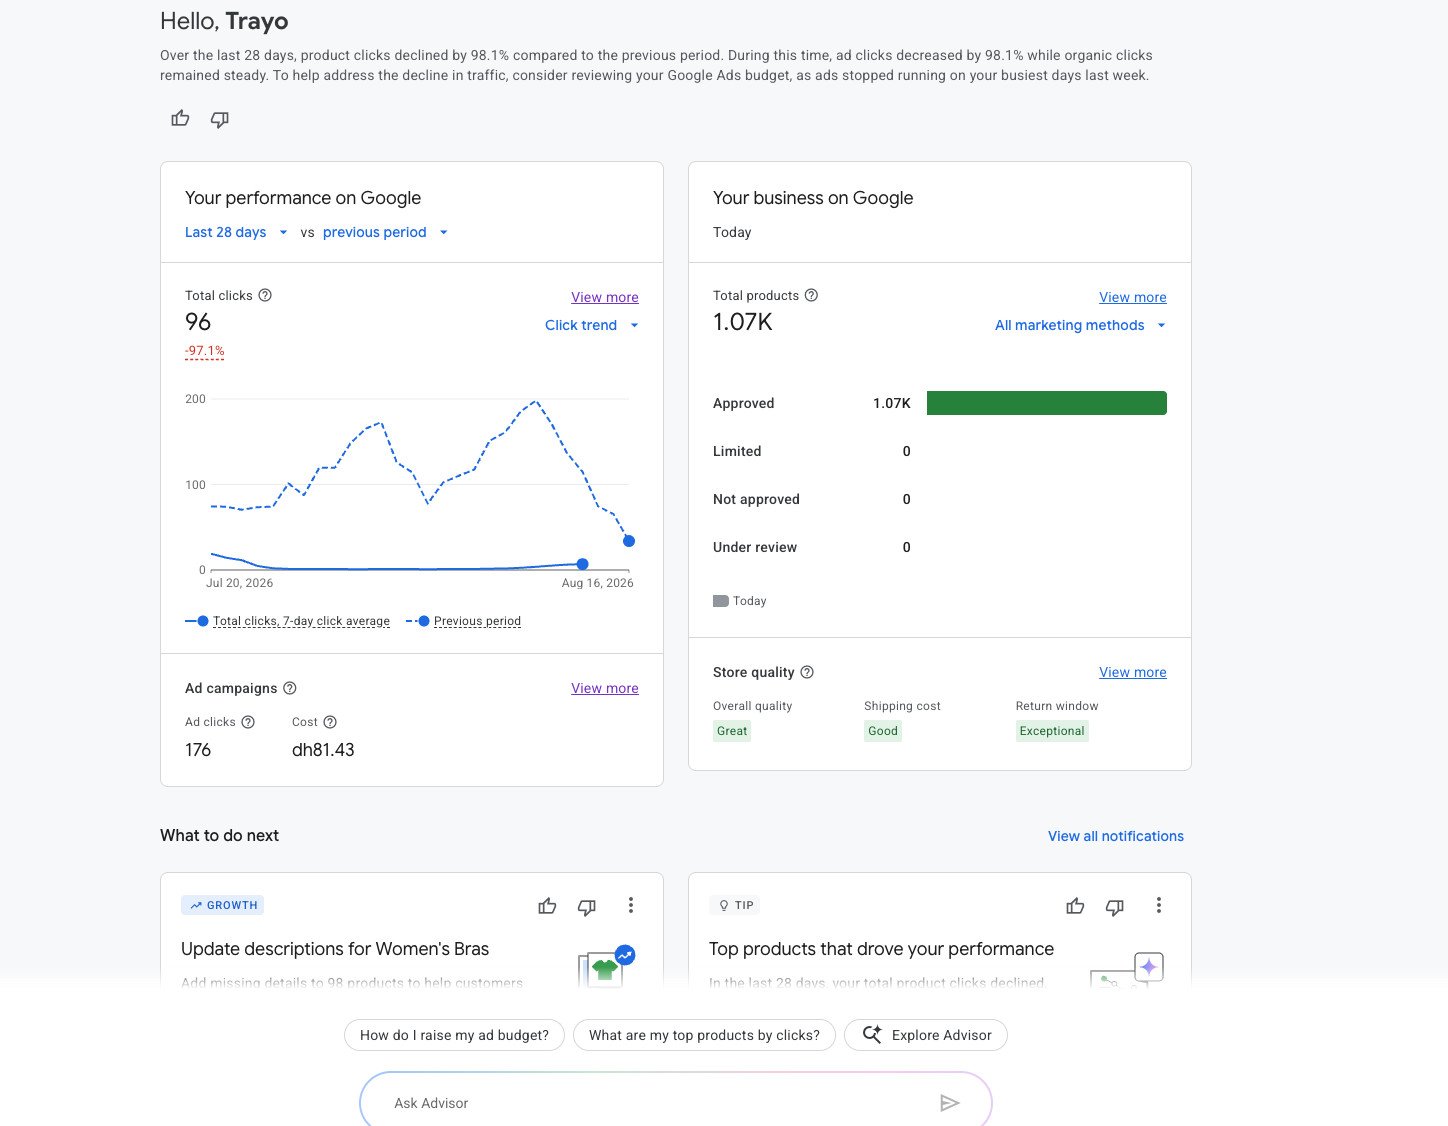The image size is (1448, 1126).
Task: Click the total clicks line endpoint dot
Action: click(583, 564)
